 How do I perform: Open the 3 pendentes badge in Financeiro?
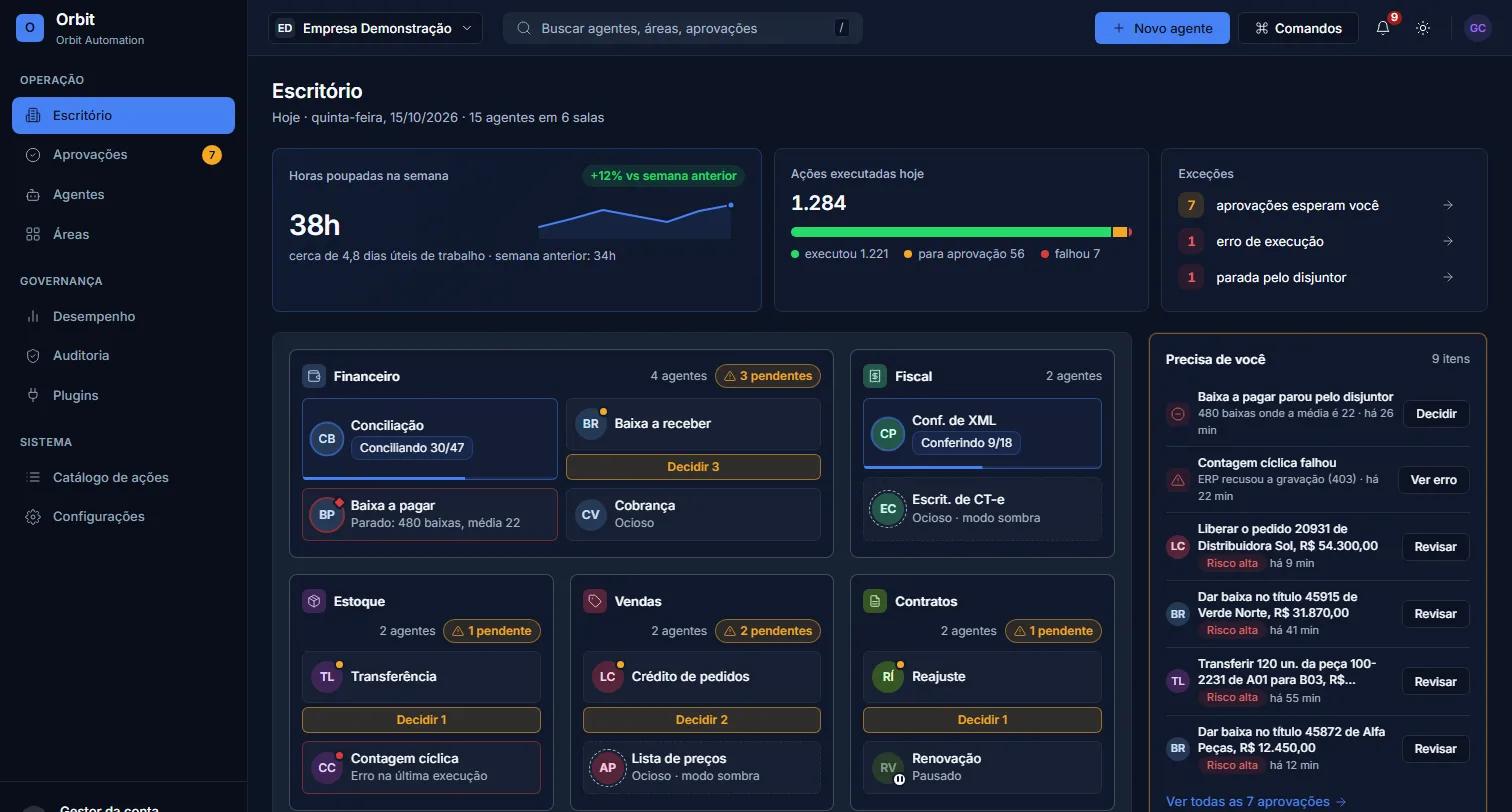[x=768, y=376]
